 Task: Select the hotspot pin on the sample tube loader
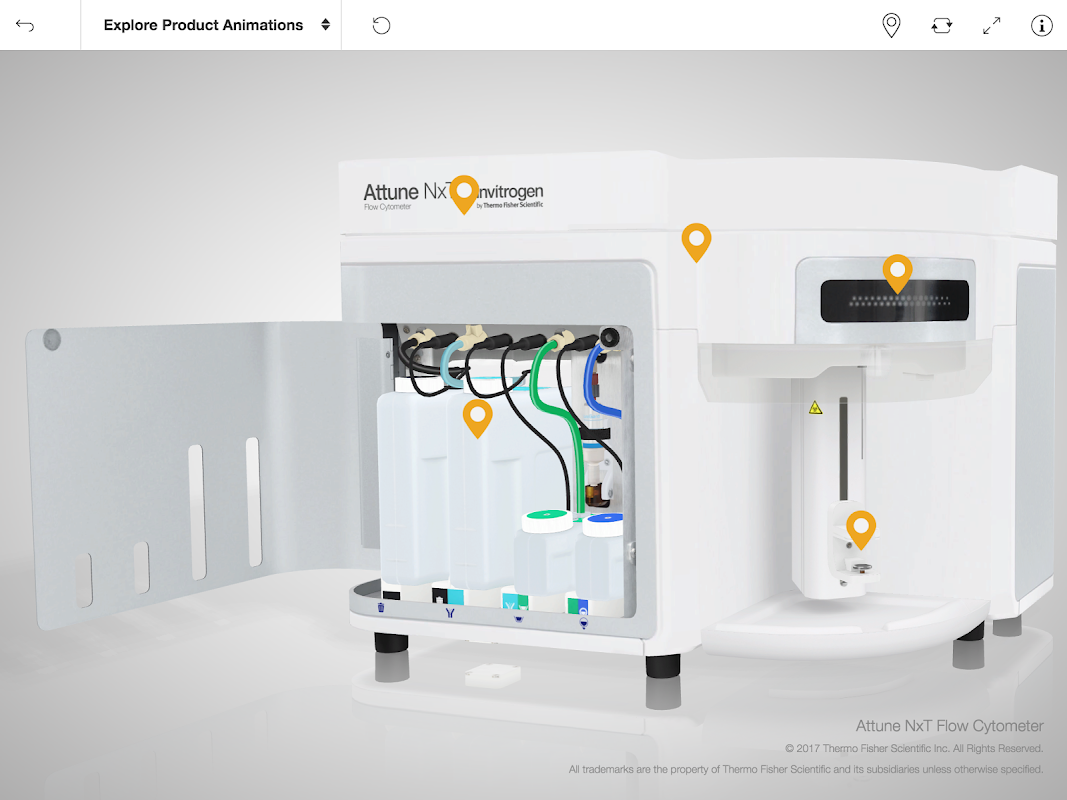tap(861, 529)
